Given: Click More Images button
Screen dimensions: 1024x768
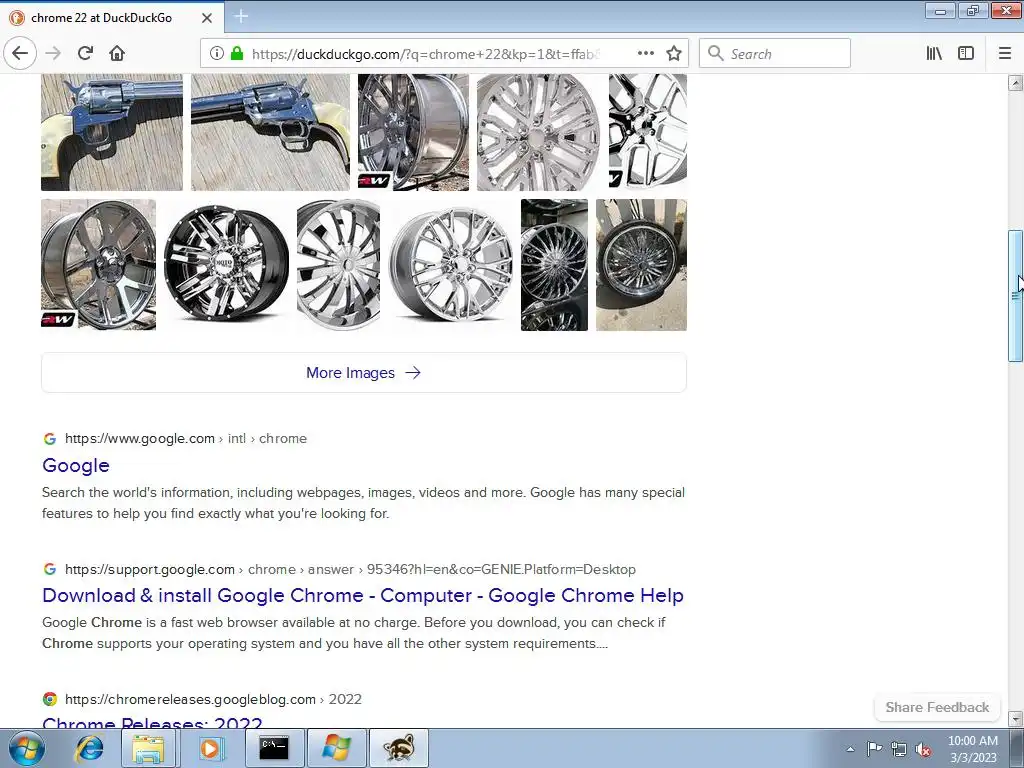Looking at the screenshot, I should point(364,373).
